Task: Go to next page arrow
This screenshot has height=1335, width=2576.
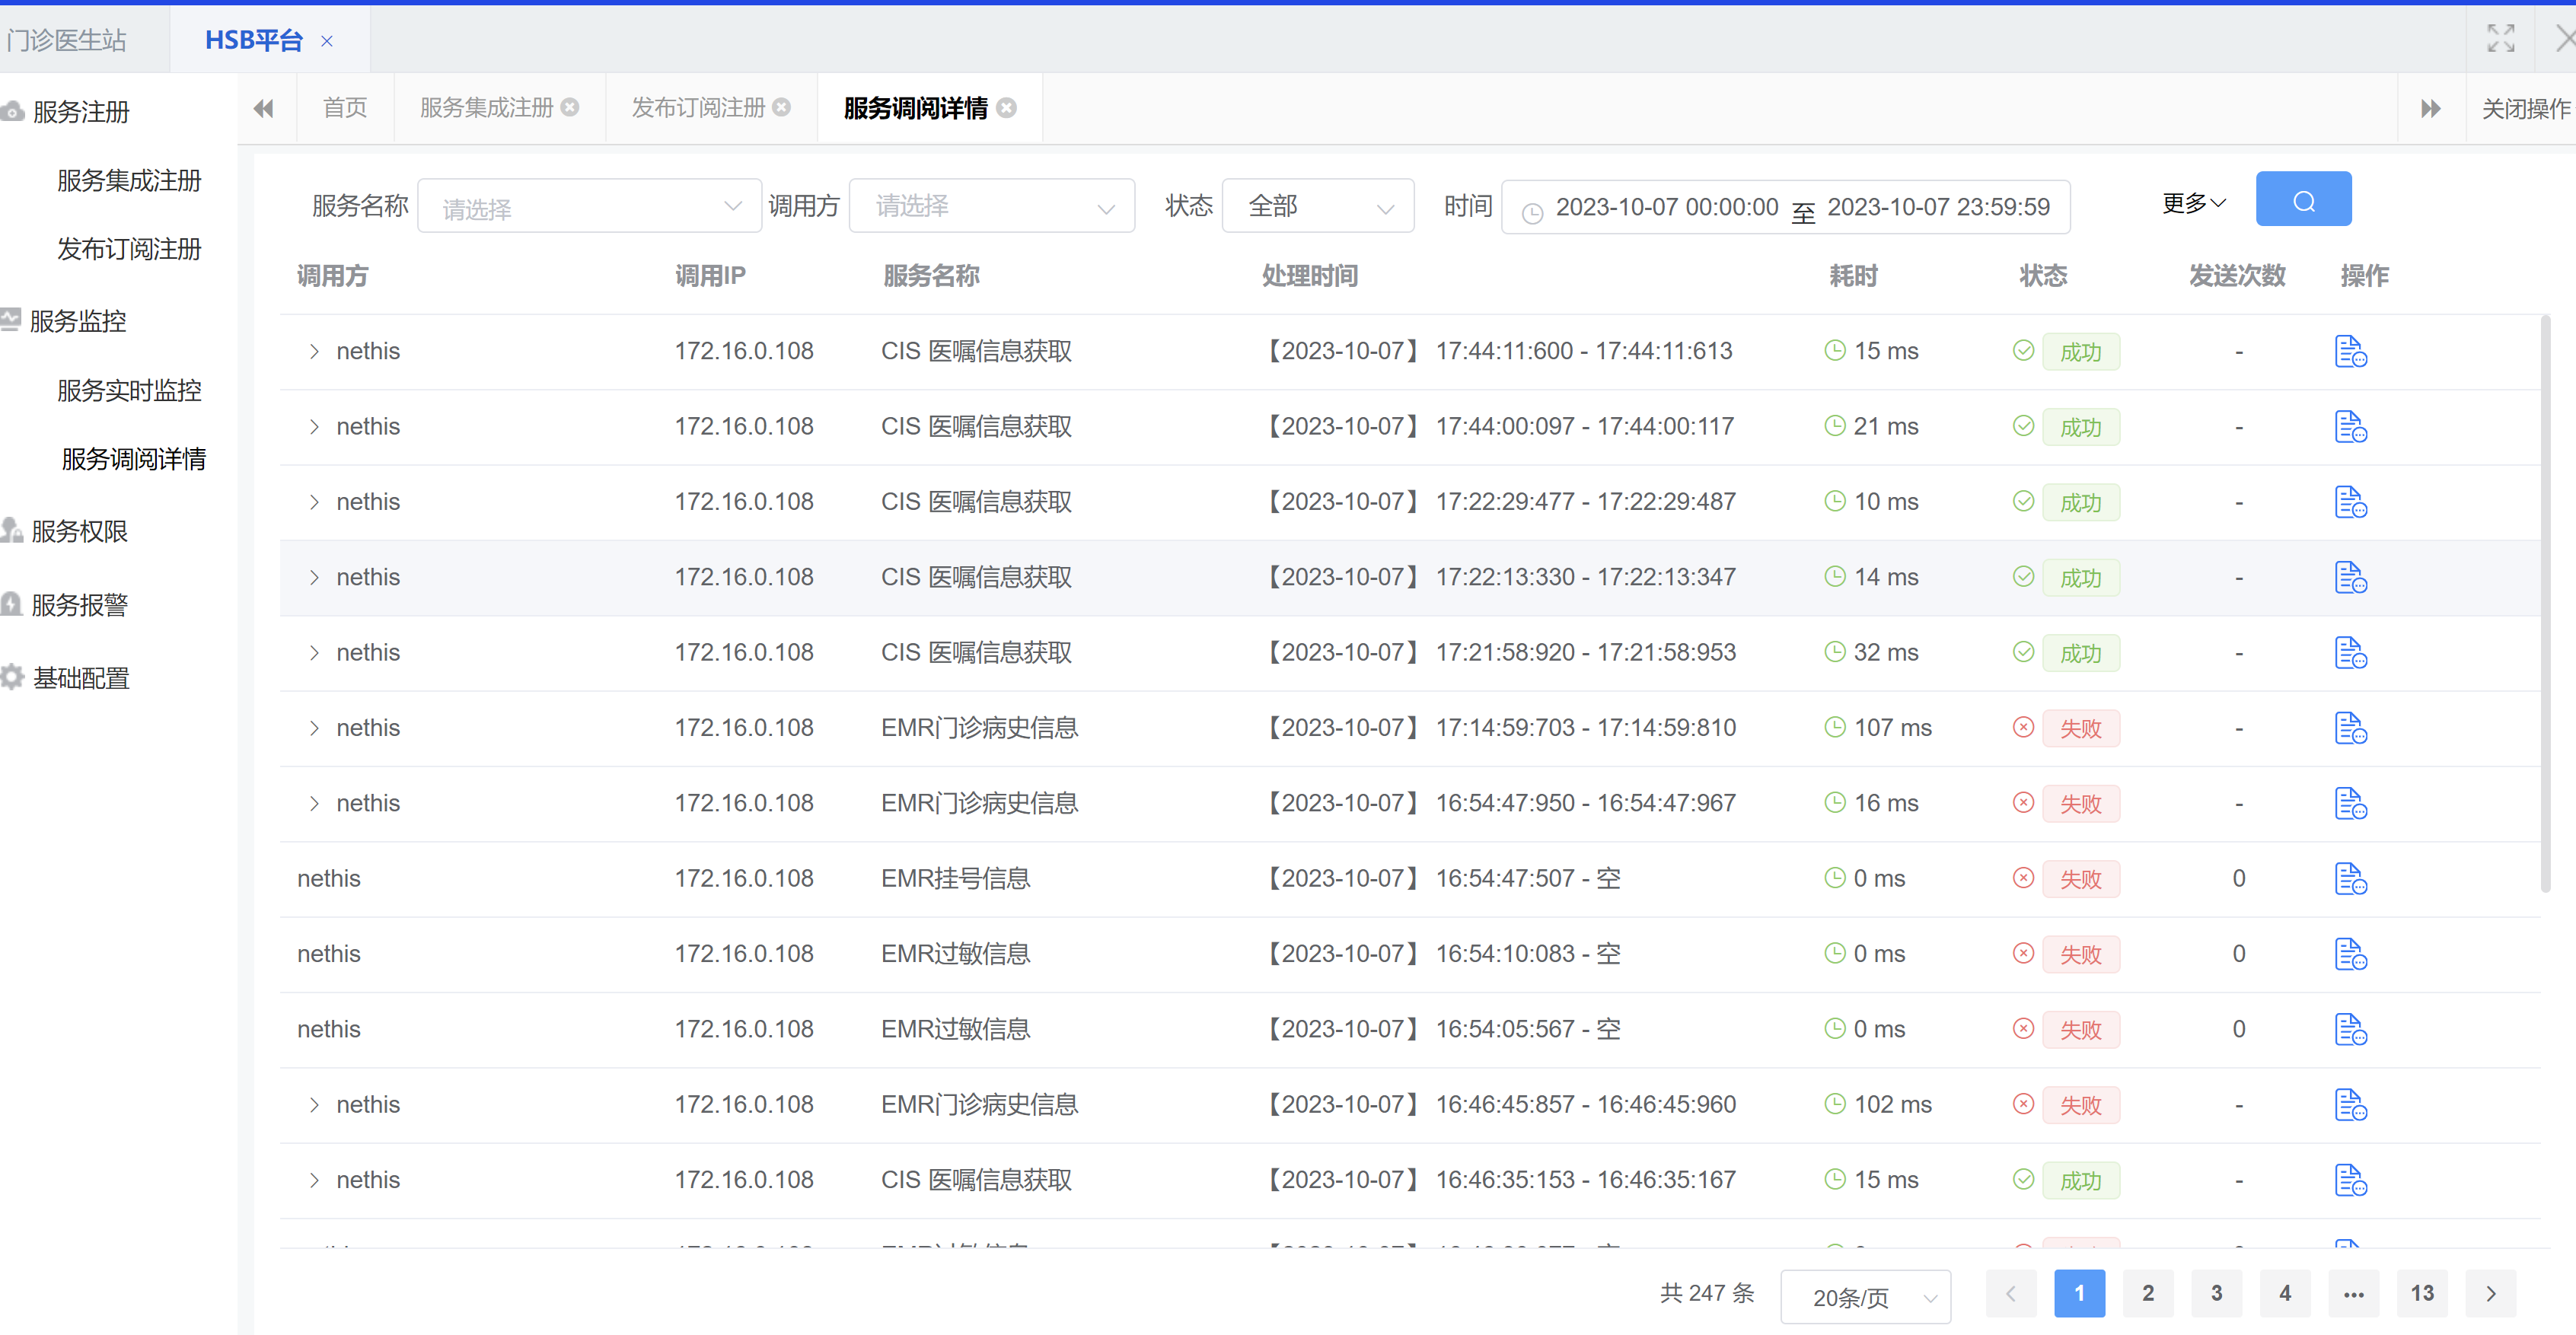Action: point(2491,1294)
